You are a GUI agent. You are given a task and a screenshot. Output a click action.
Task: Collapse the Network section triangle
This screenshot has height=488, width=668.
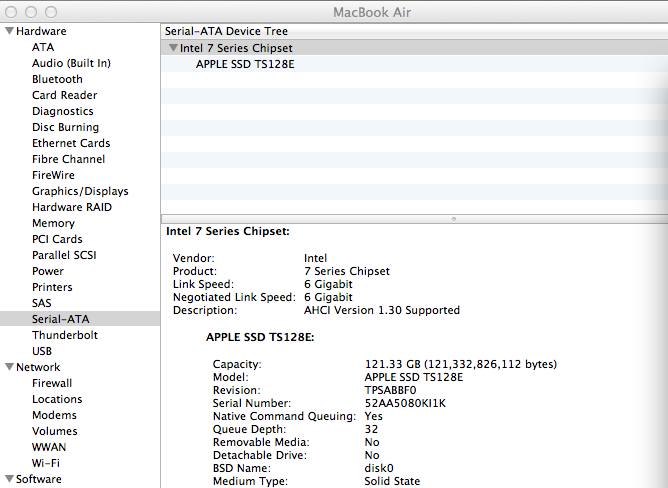[9, 367]
